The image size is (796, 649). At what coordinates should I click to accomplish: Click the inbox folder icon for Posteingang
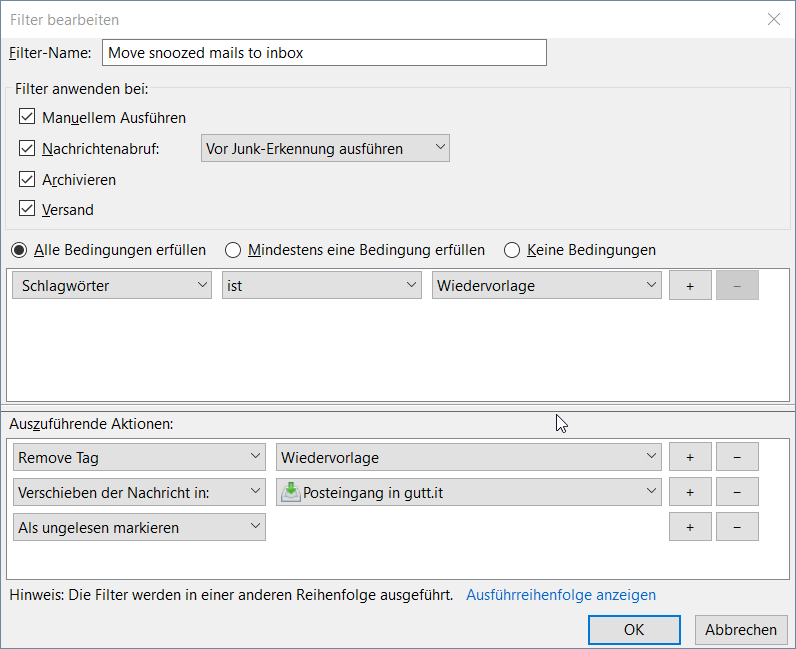point(290,492)
